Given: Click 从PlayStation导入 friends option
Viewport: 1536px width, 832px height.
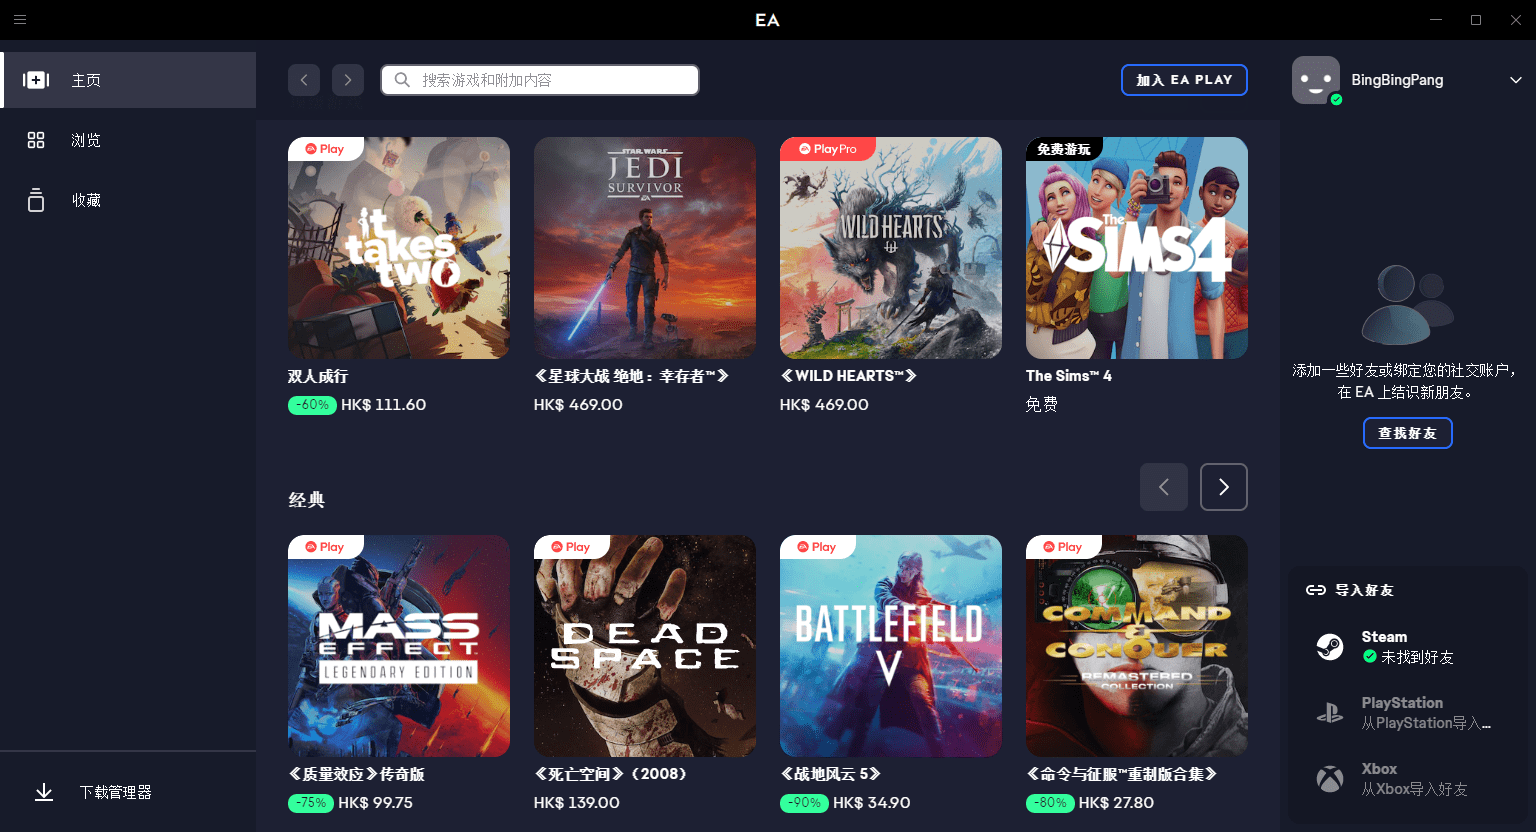Looking at the screenshot, I should point(1408,713).
